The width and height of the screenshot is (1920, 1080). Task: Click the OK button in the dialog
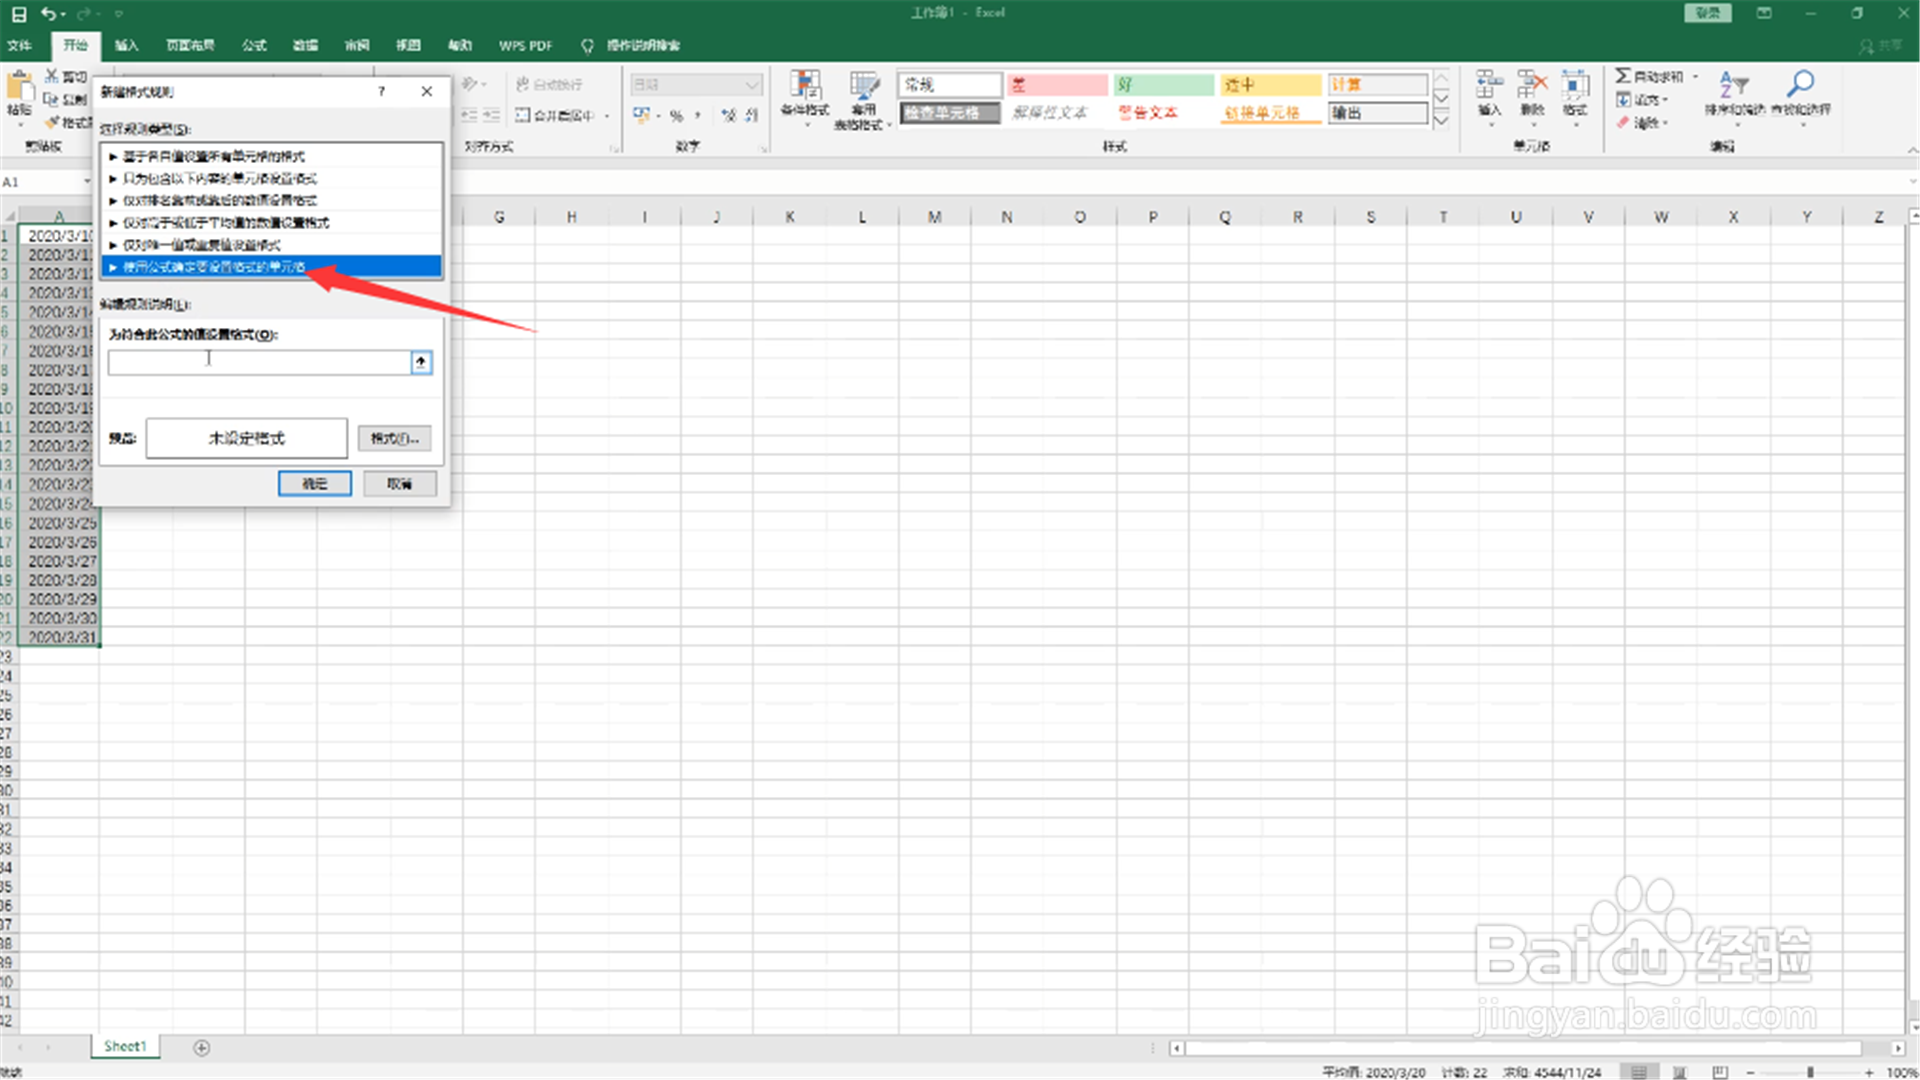click(315, 484)
